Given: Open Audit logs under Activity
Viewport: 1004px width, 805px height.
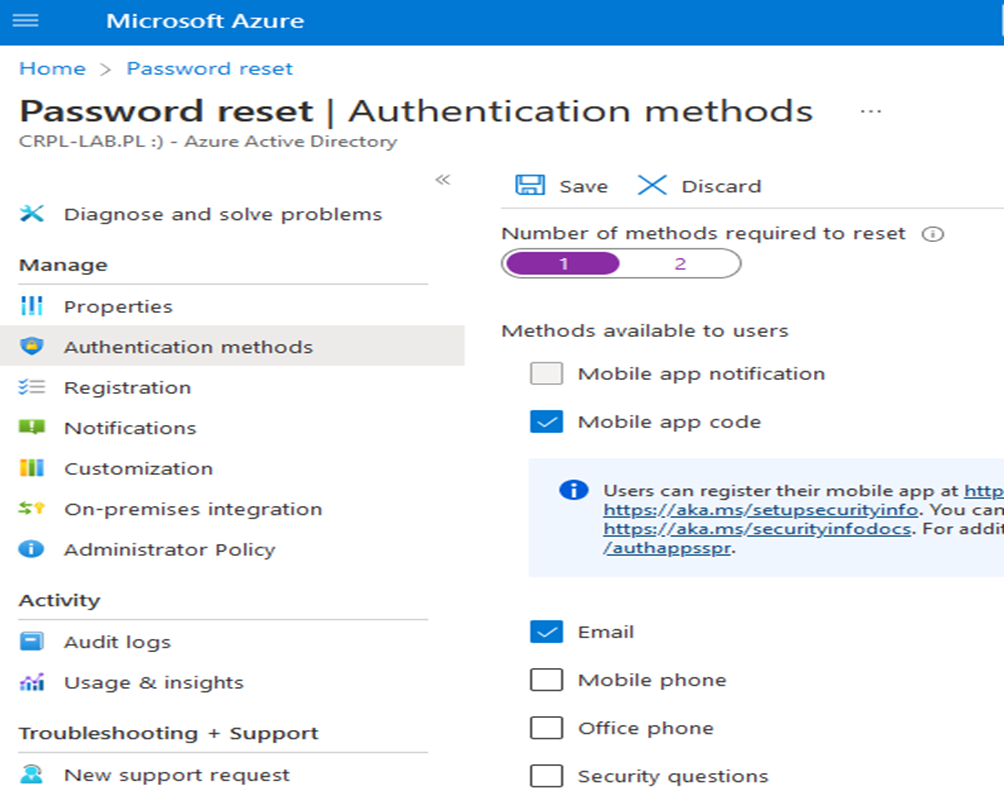Looking at the screenshot, I should coord(117,642).
